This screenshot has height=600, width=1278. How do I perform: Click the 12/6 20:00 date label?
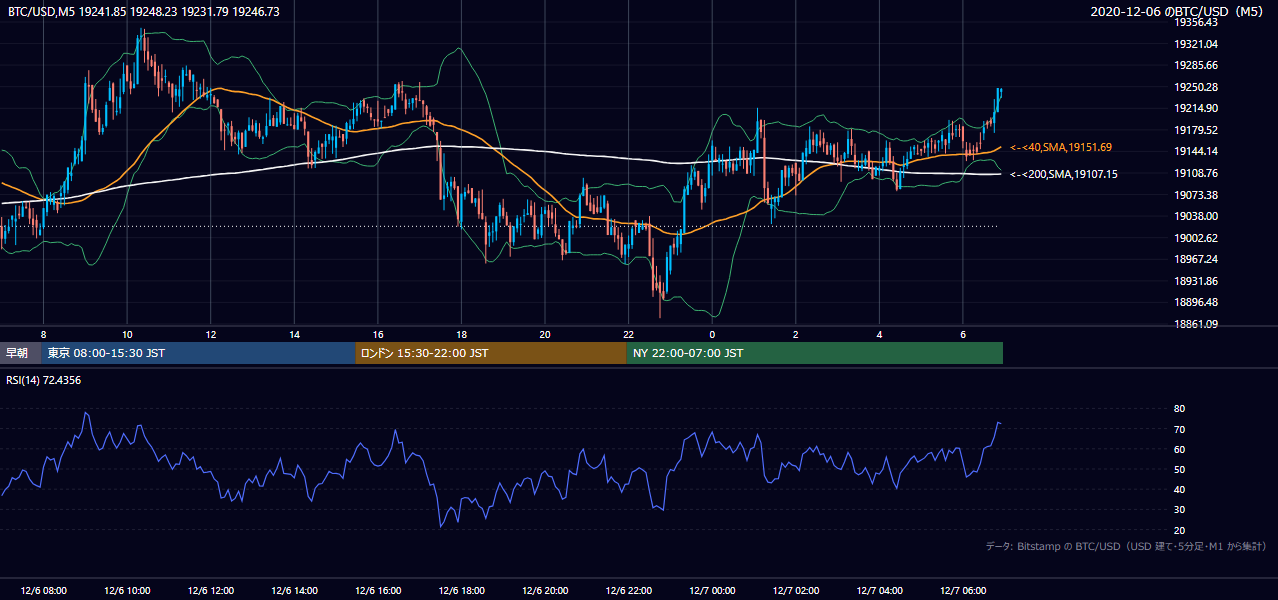(x=546, y=591)
